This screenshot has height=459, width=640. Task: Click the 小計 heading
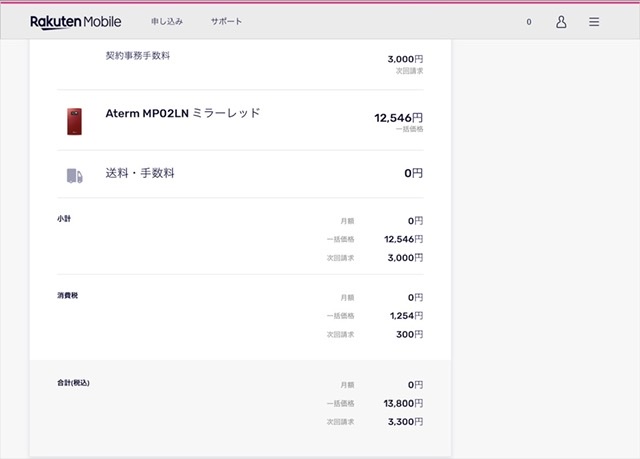click(64, 219)
